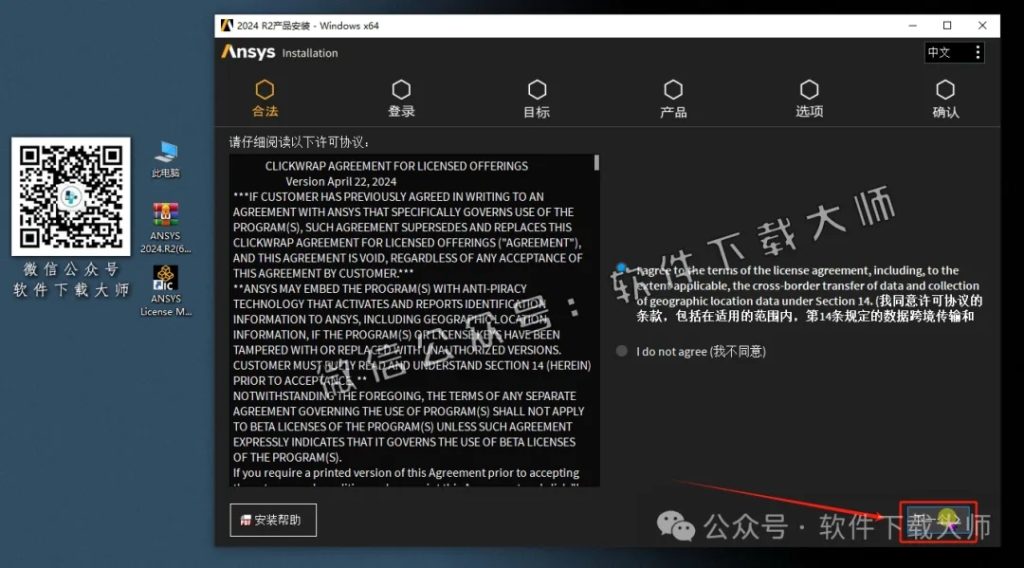This screenshot has width=1024, height=568.
Task: Click the 请仔细阅读以下许可协议 label
Action: click(x=299, y=142)
